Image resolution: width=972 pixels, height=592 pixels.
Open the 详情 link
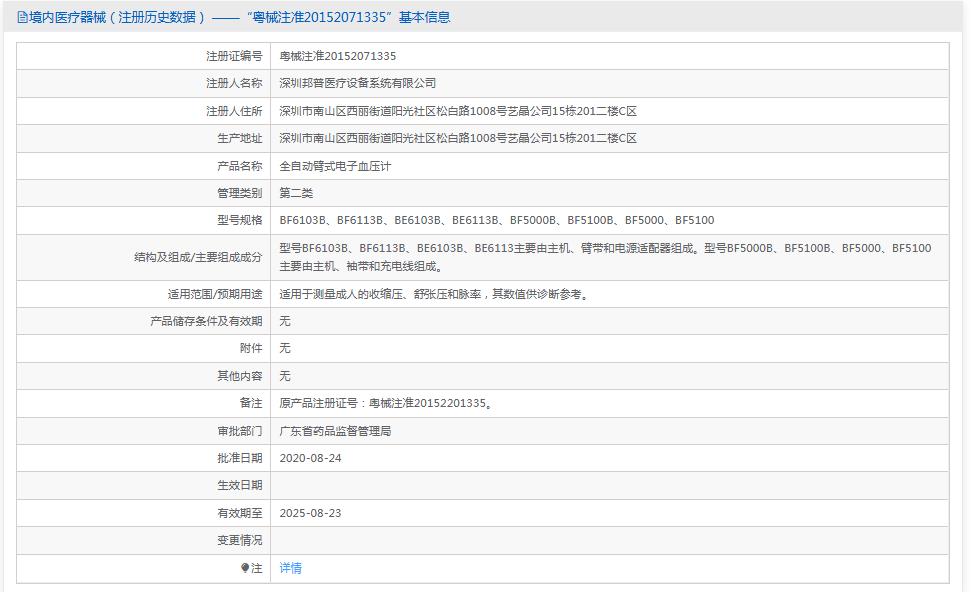pos(290,568)
